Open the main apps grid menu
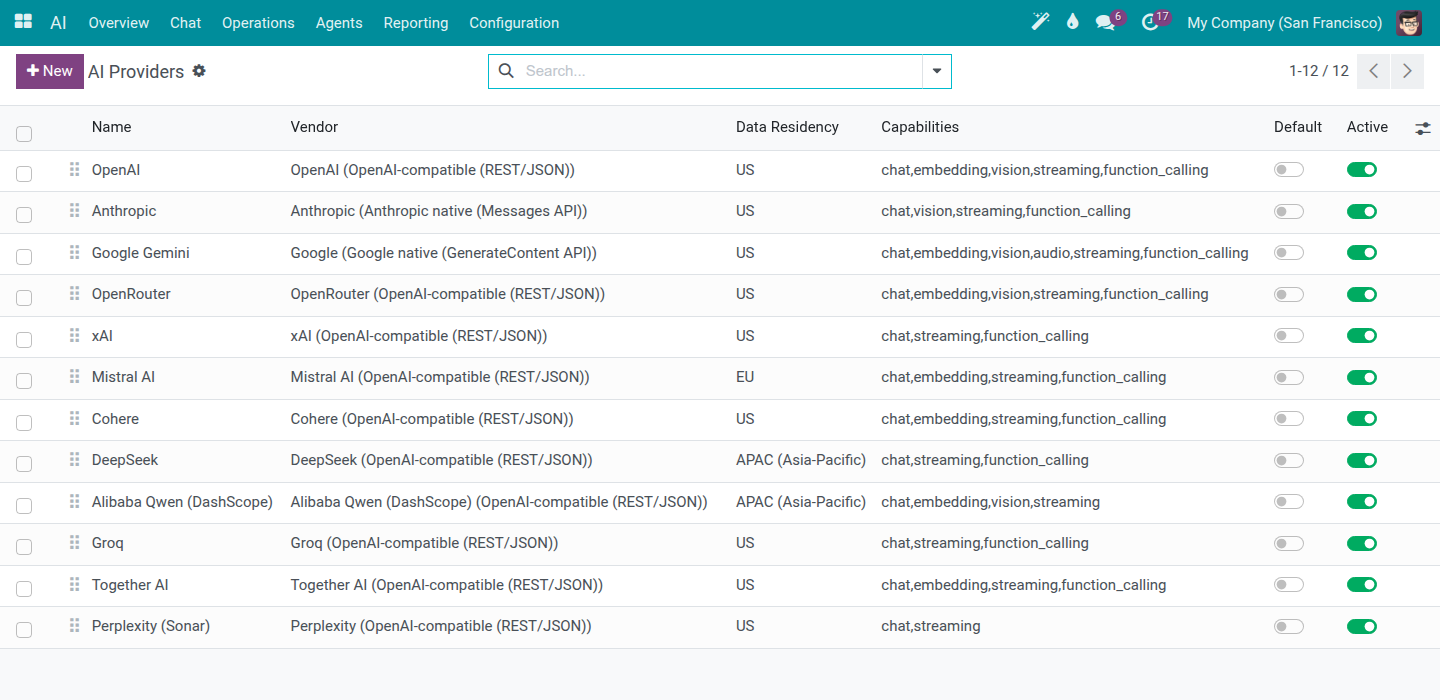1440x700 pixels. point(23,22)
